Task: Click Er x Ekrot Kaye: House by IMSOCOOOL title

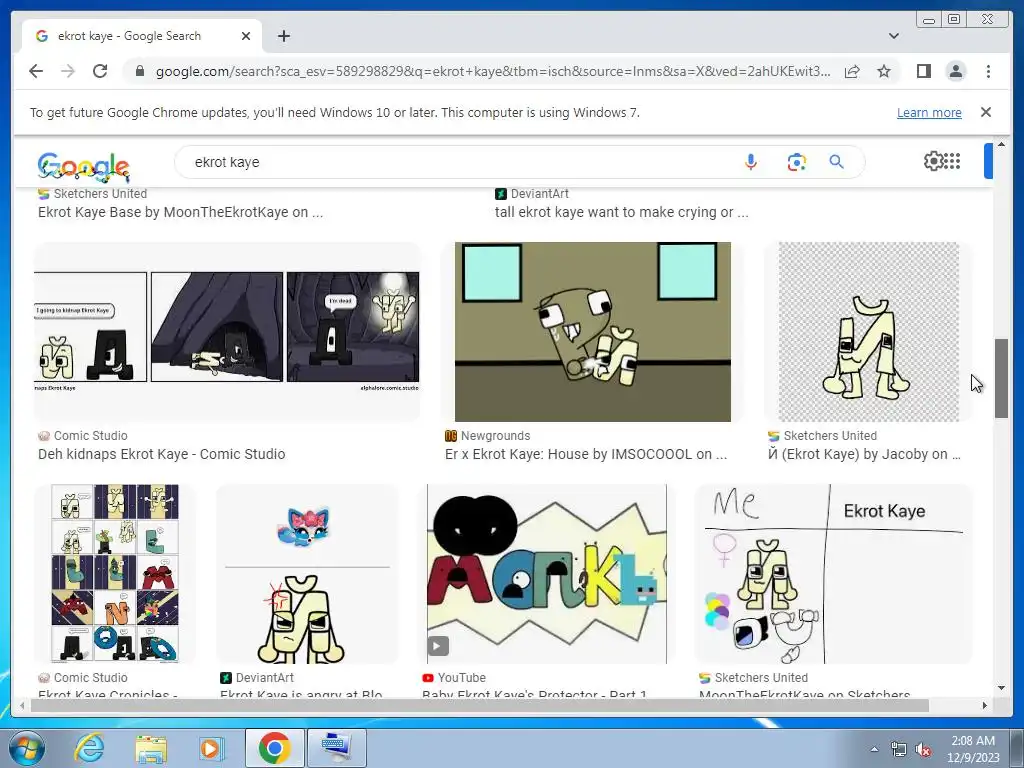Action: point(586,454)
